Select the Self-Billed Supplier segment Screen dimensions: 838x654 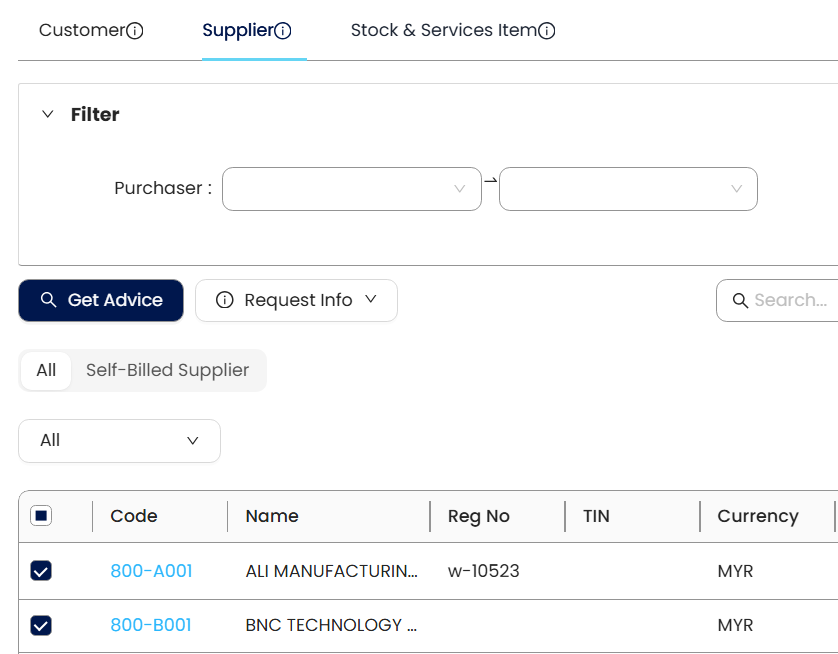[167, 370]
